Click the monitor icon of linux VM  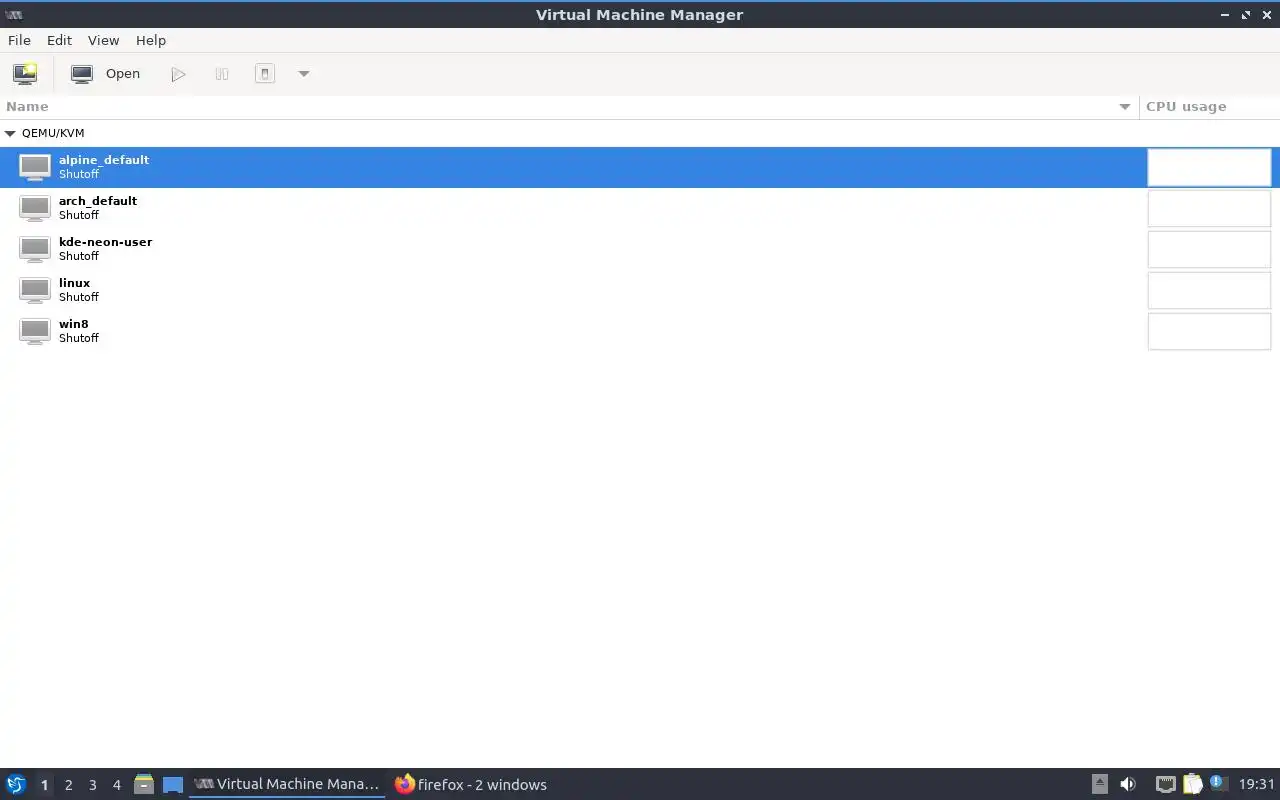(x=35, y=290)
